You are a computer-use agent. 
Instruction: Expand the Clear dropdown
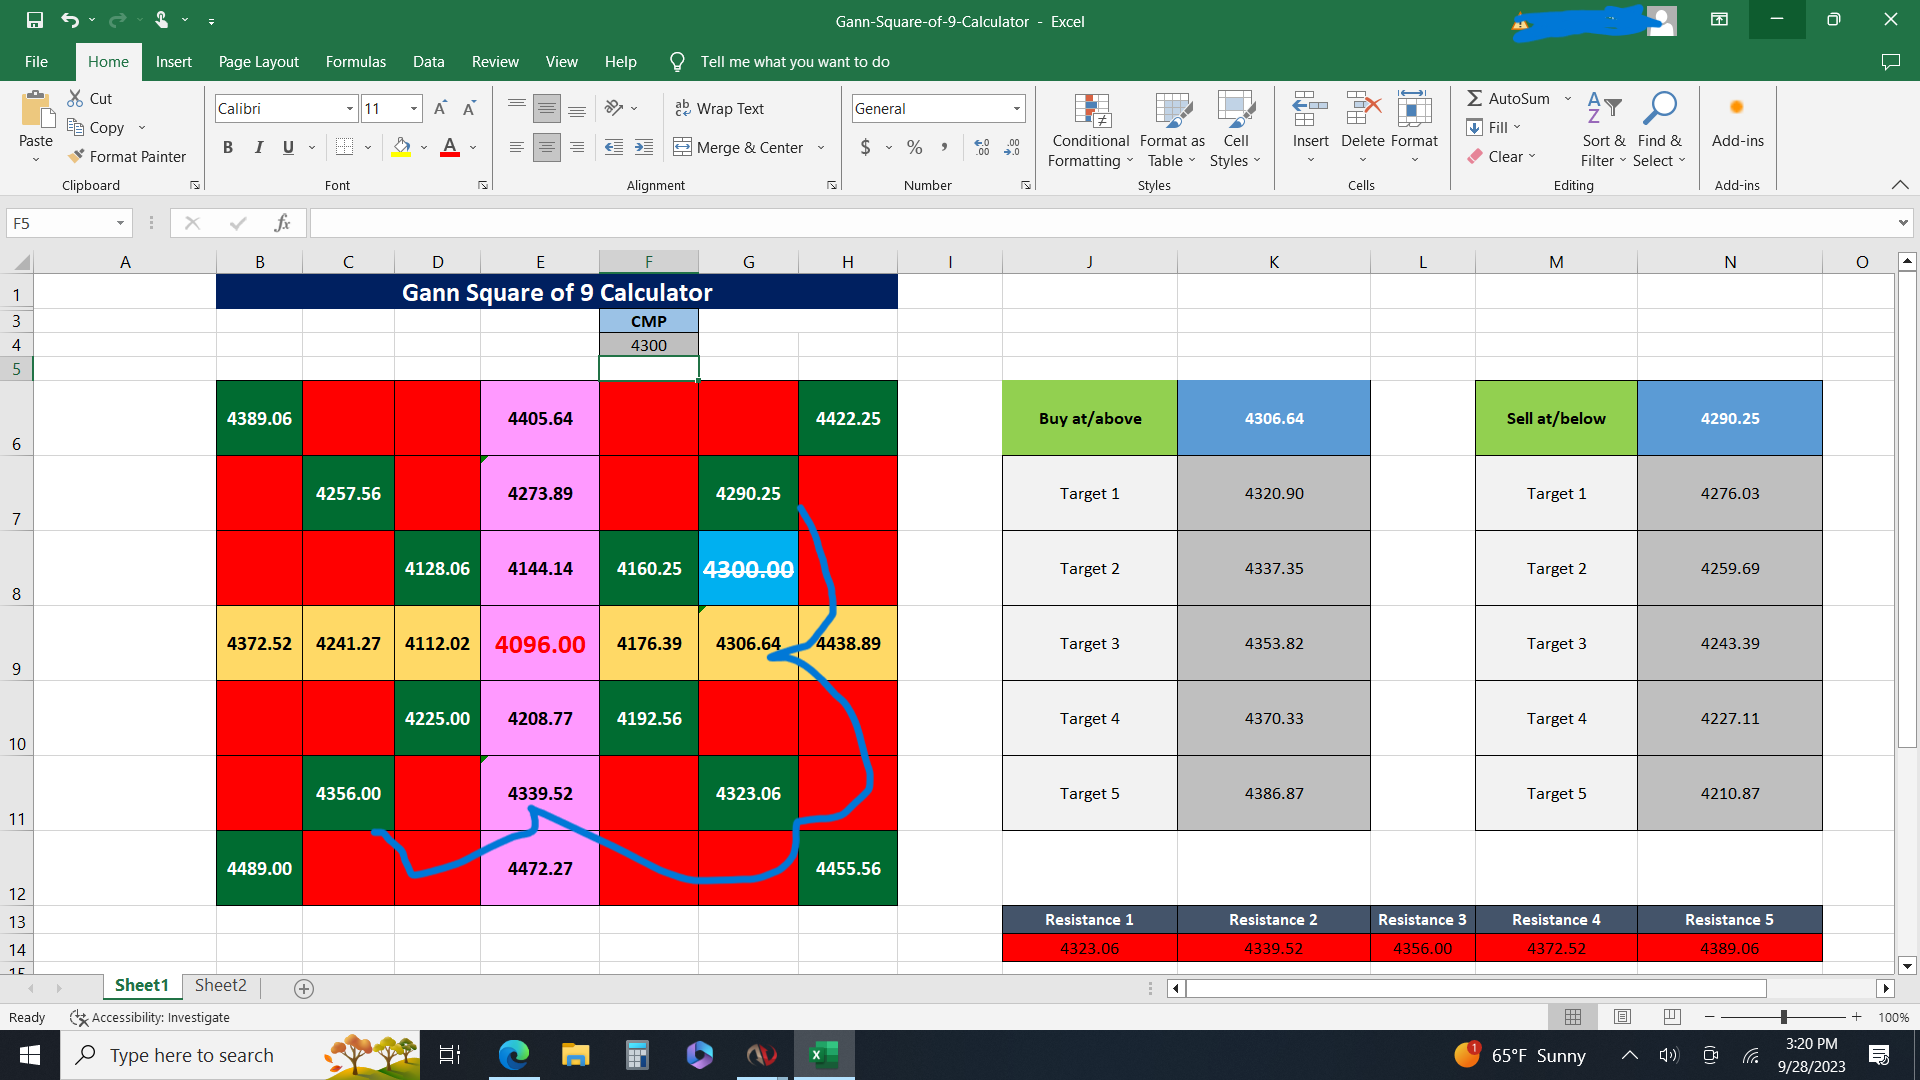(1531, 156)
